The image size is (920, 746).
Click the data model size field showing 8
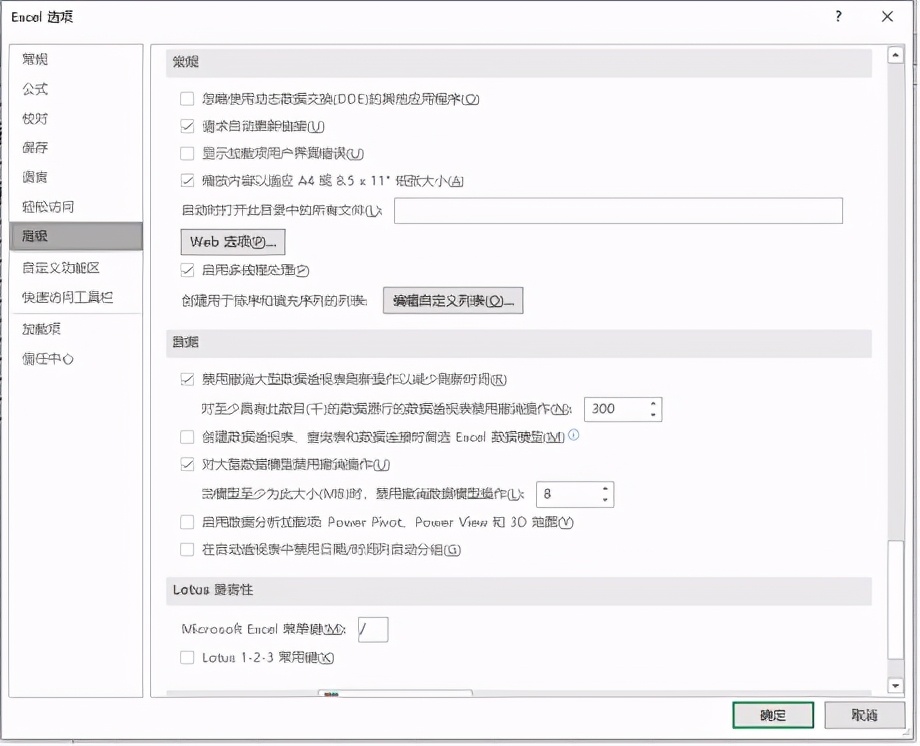point(568,494)
